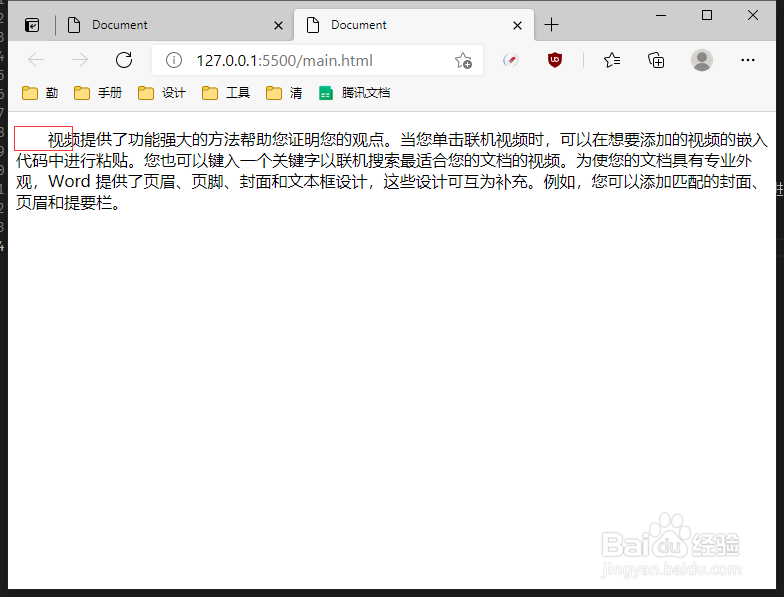Open Settings and more menu
The height and width of the screenshot is (597, 784).
748,60
